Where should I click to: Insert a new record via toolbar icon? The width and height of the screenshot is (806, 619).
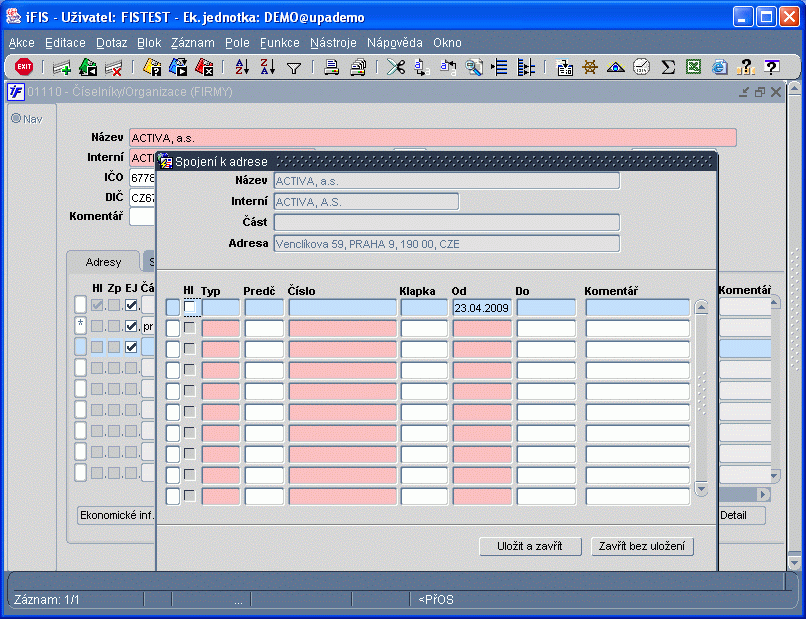click(x=62, y=67)
